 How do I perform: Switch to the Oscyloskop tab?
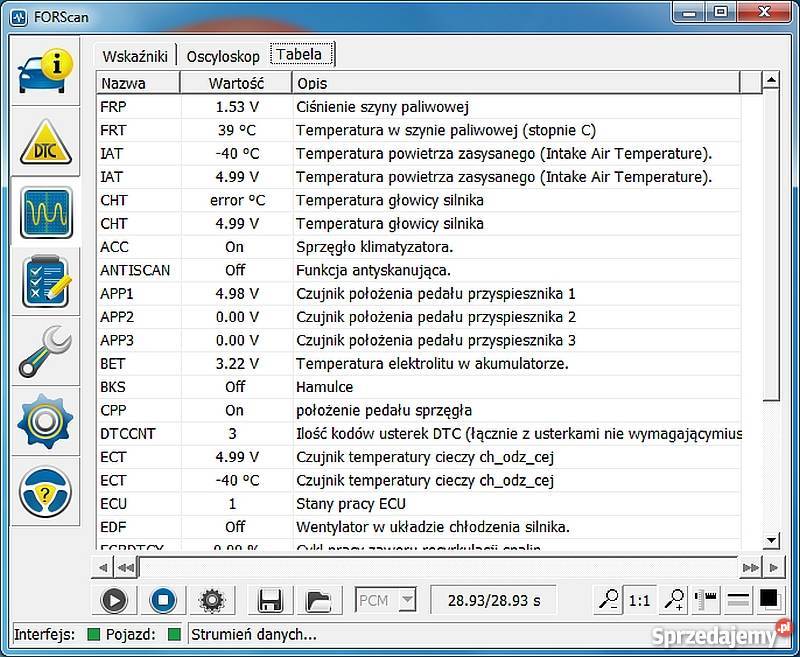[x=222, y=56]
